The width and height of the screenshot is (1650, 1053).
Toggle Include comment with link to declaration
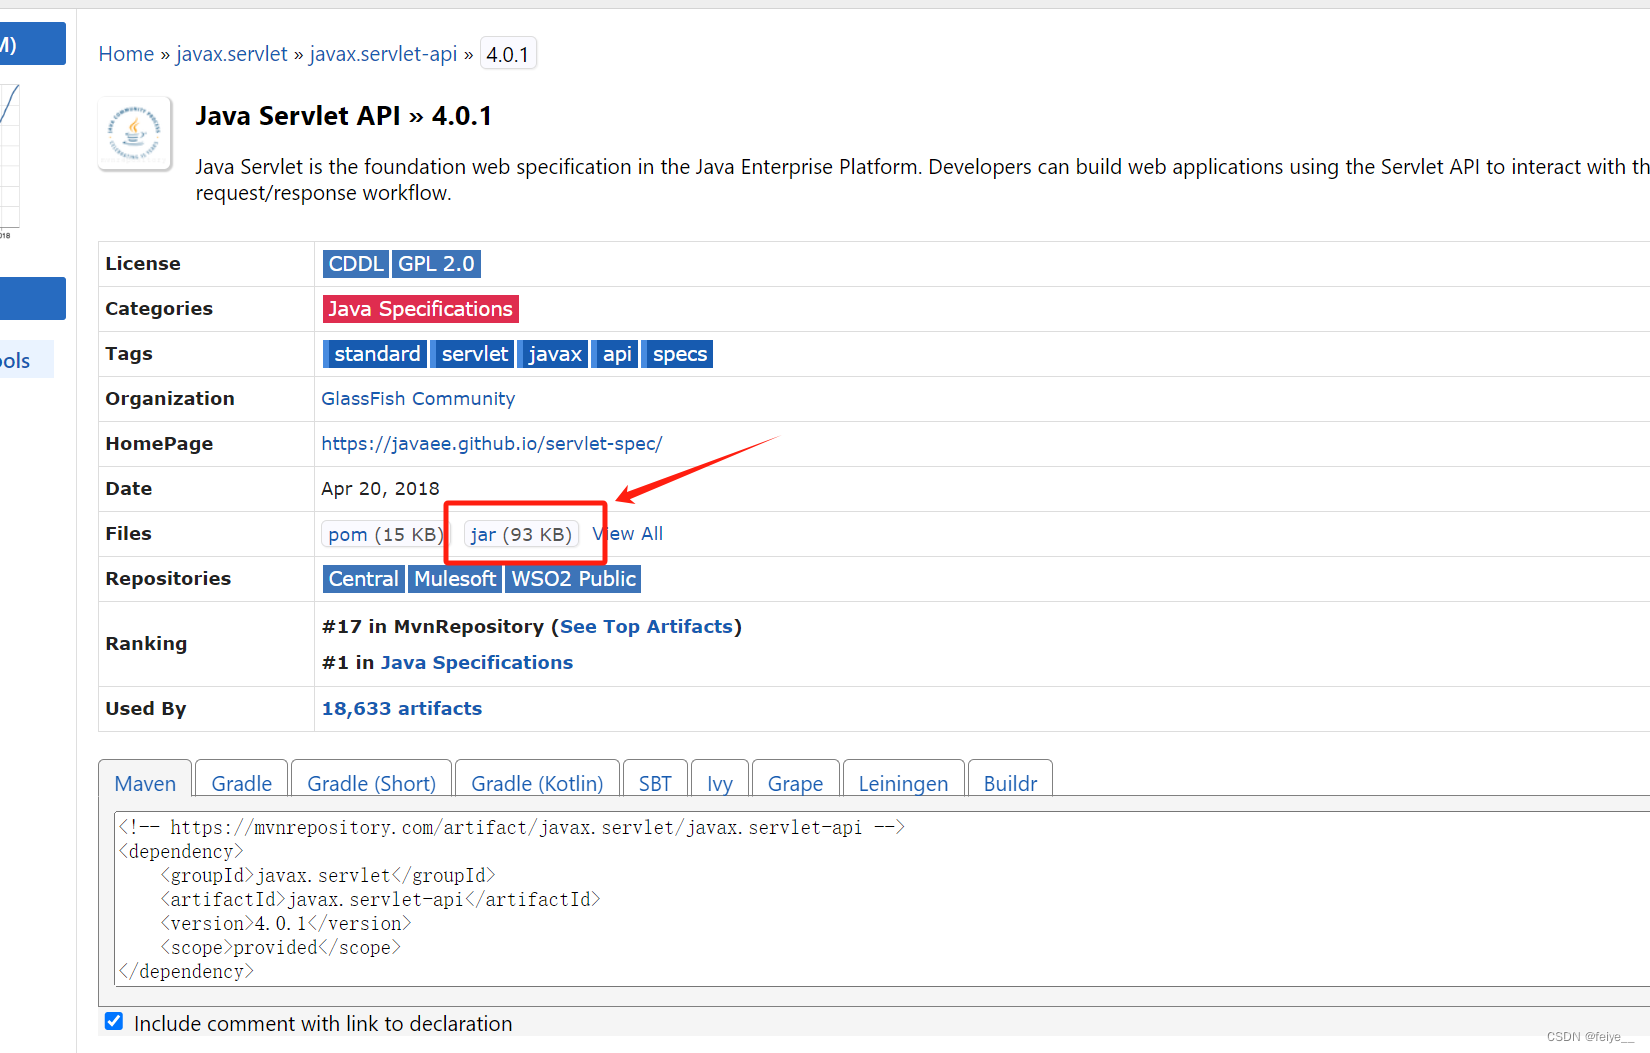point(114,1022)
